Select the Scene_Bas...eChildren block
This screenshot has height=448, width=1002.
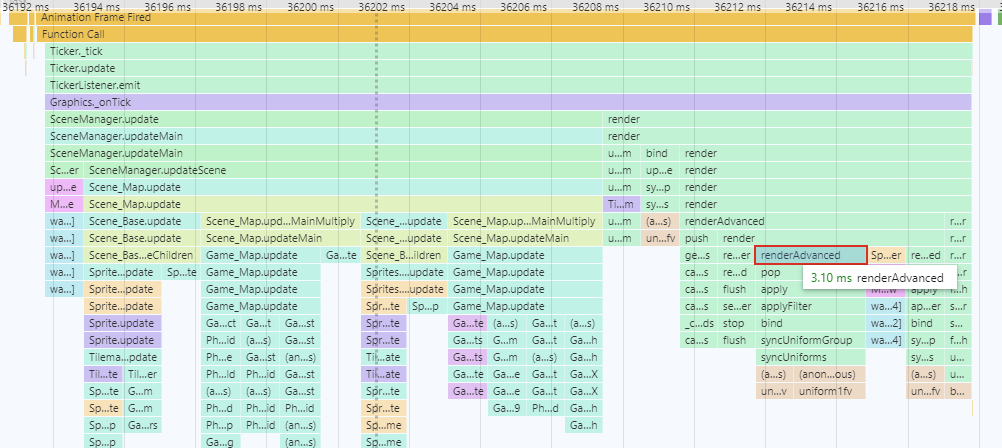coord(143,255)
